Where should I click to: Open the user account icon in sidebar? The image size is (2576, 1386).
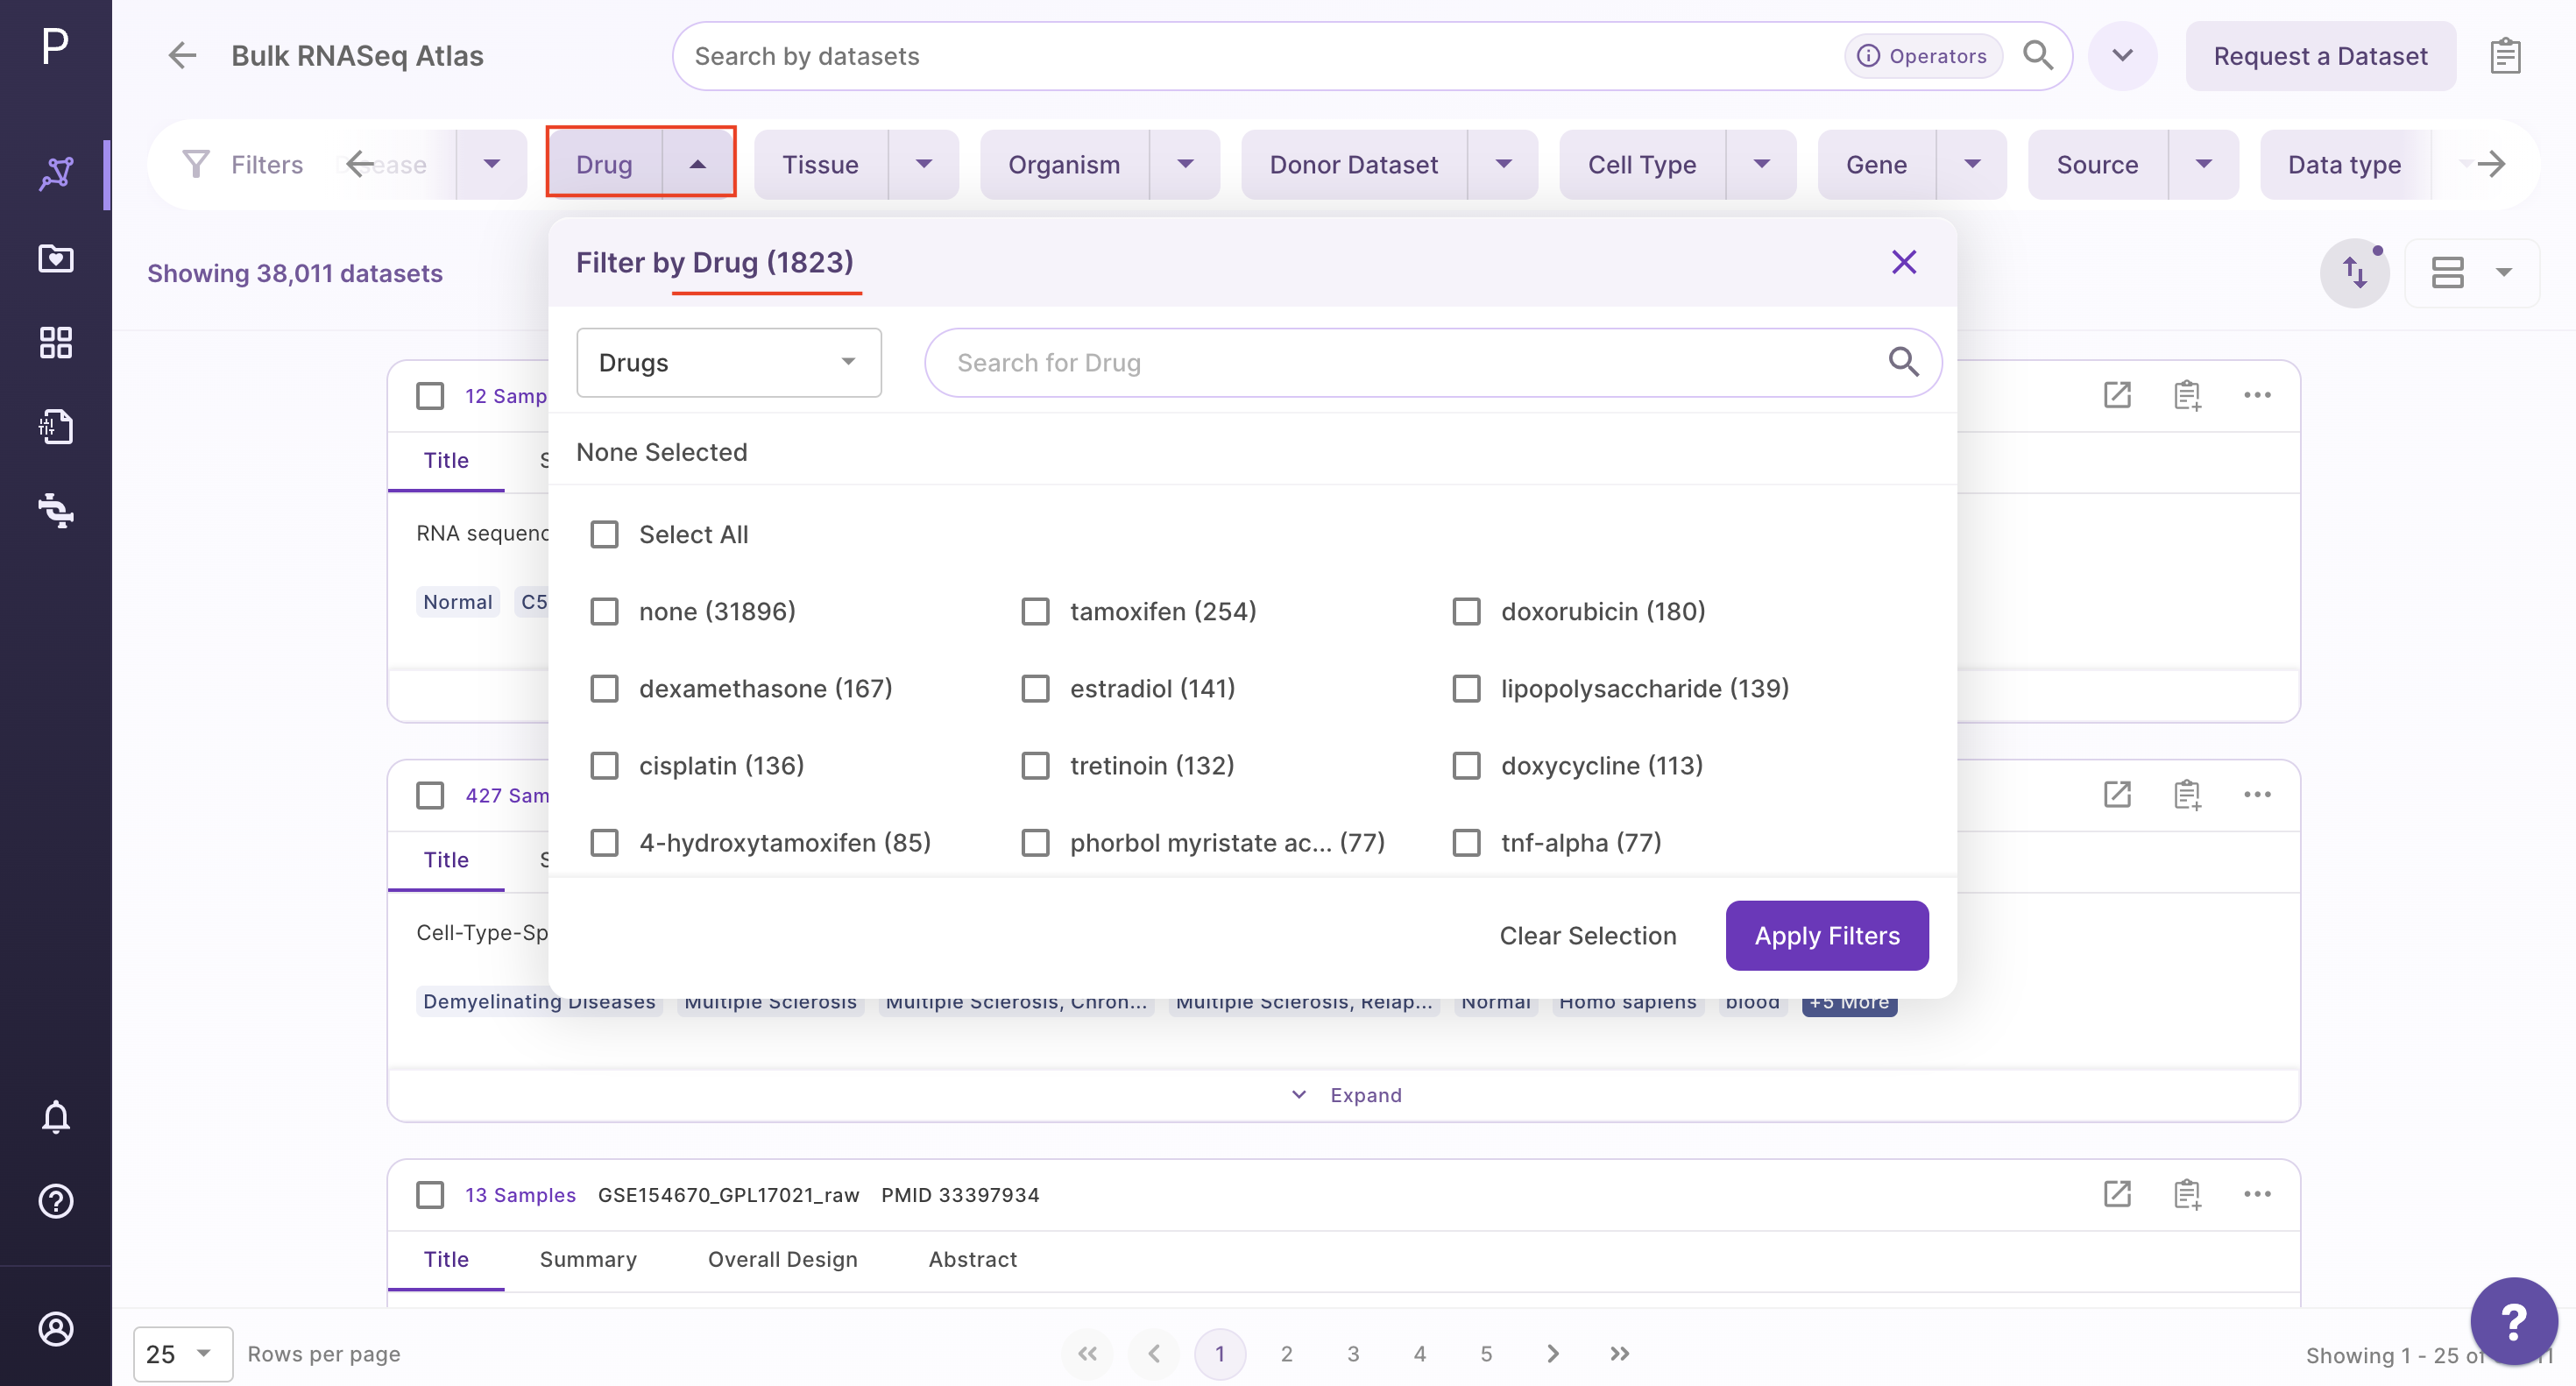[x=56, y=1328]
